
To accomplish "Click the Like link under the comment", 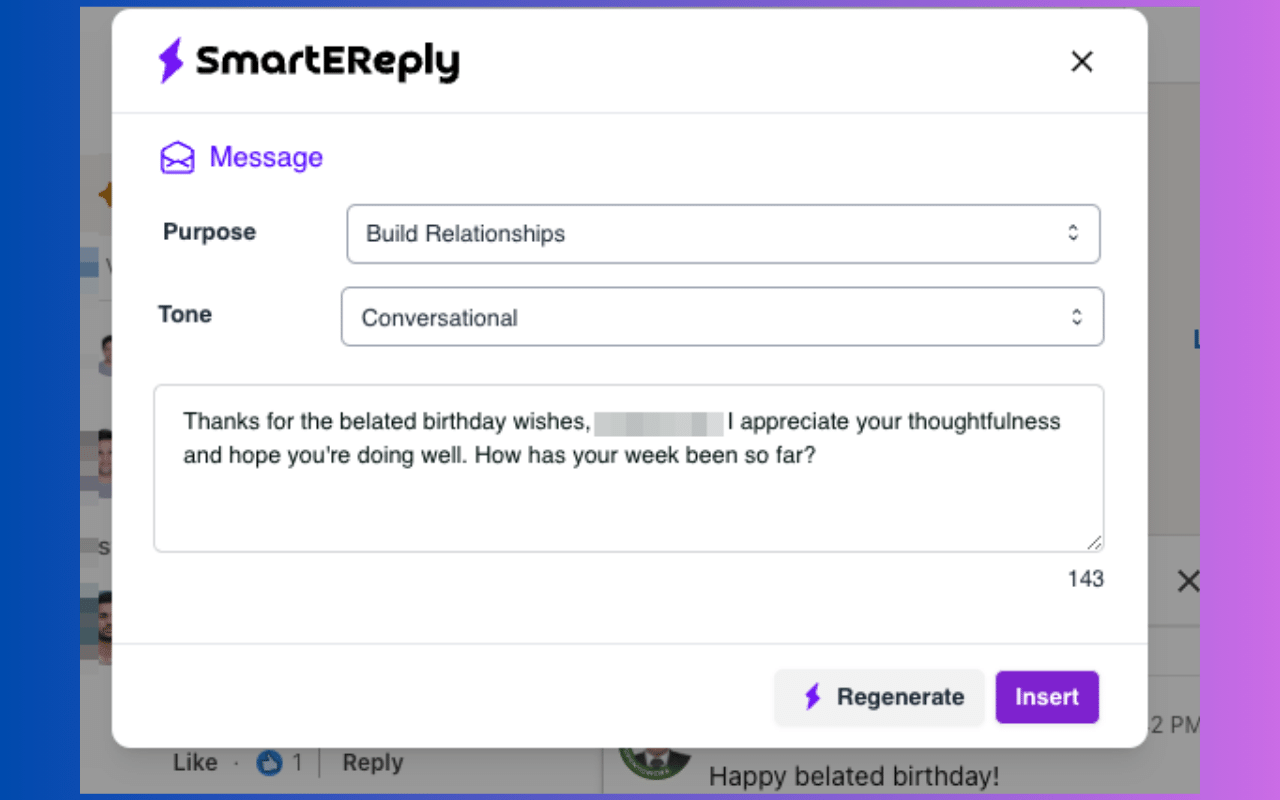I will click(x=195, y=763).
